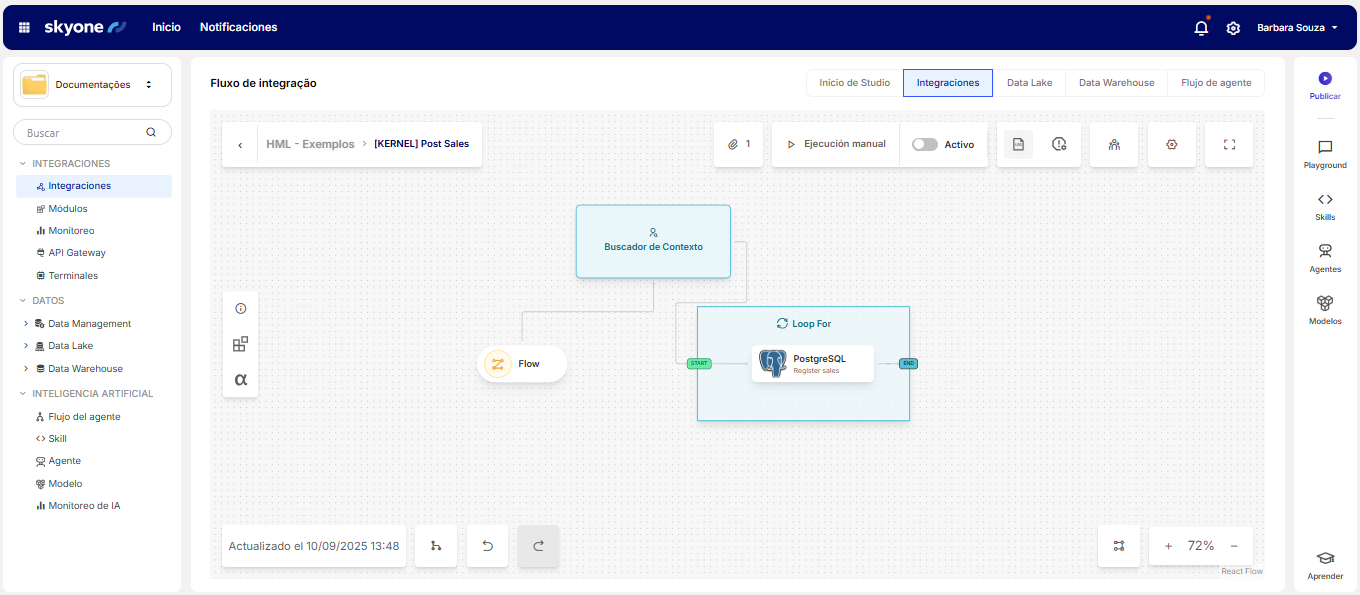Expand the Data Lake sidebar item
Screen dimensions: 1360x595
[x=26, y=346]
